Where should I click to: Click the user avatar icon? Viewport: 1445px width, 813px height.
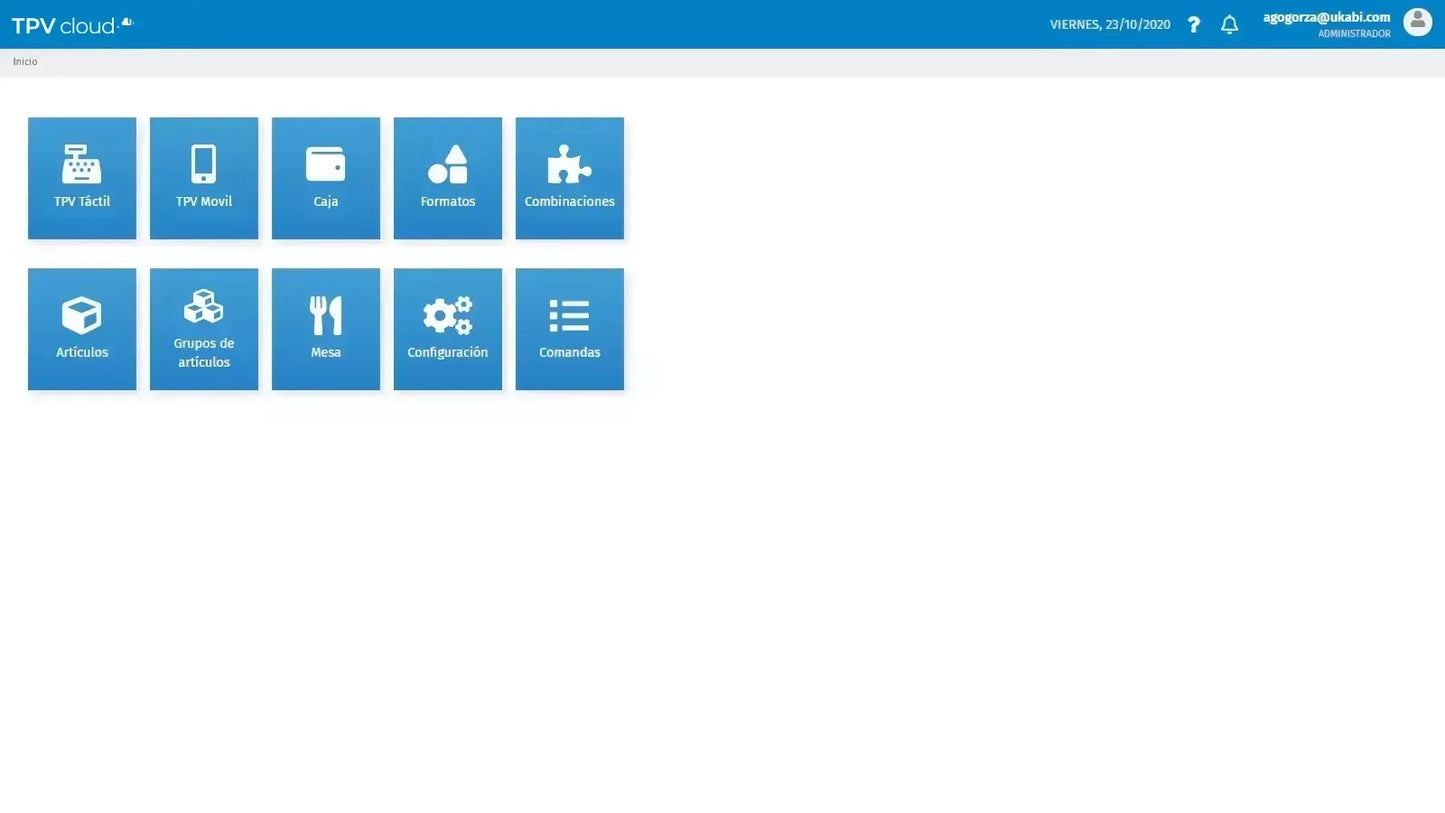(x=1417, y=21)
